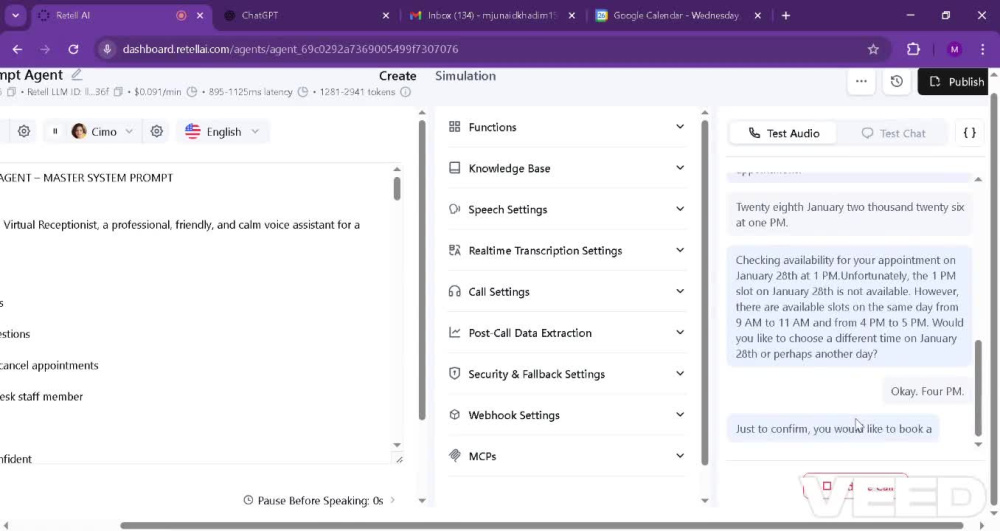Screen dimensions: 1000x531
Task: Switch to the Test Chat tab
Action: point(893,133)
